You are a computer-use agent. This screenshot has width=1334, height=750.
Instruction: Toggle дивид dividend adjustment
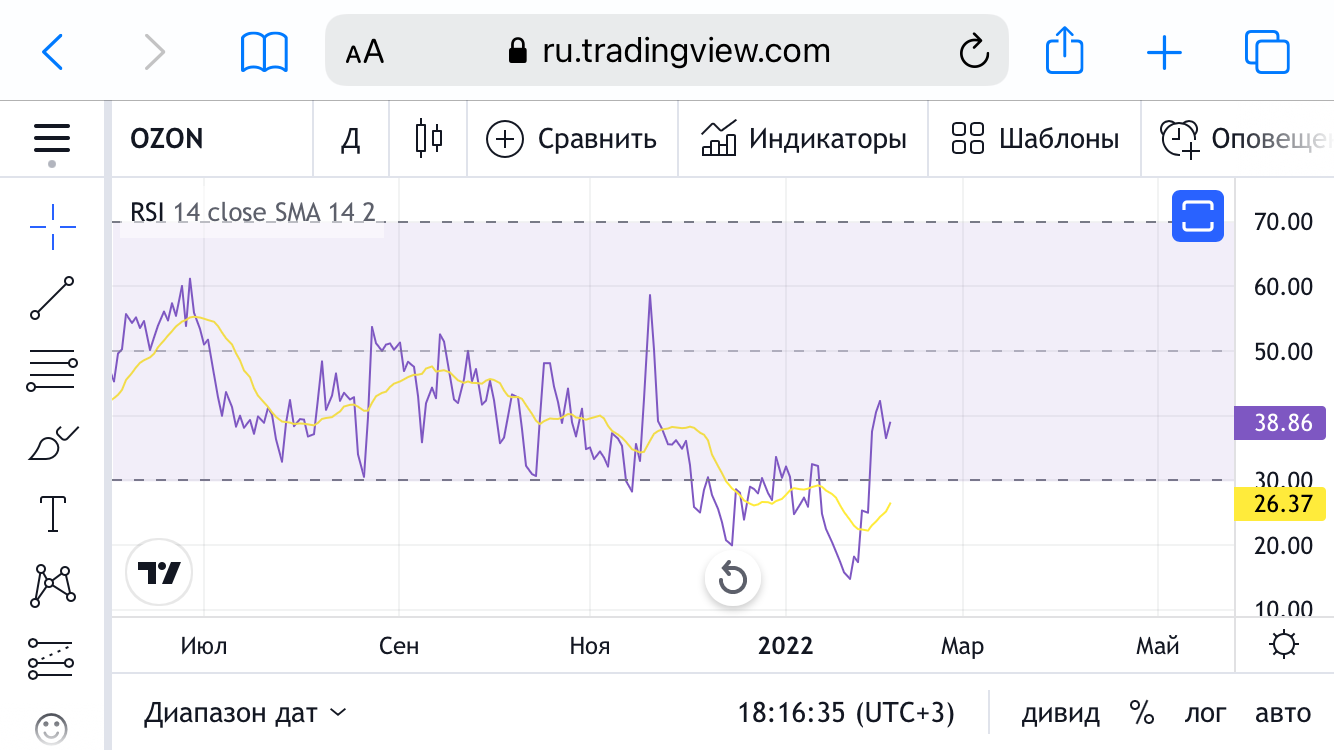(x=1061, y=713)
